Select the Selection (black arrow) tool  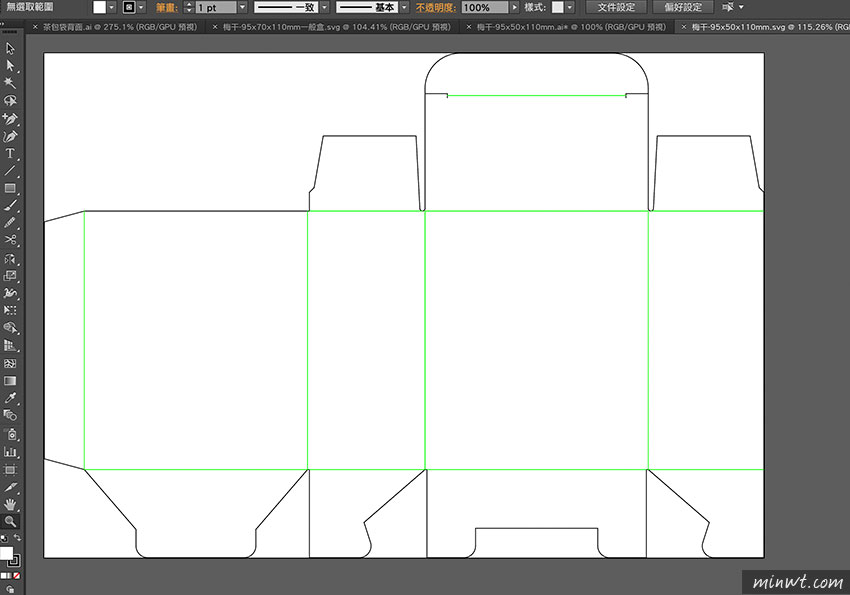coord(10,49)
